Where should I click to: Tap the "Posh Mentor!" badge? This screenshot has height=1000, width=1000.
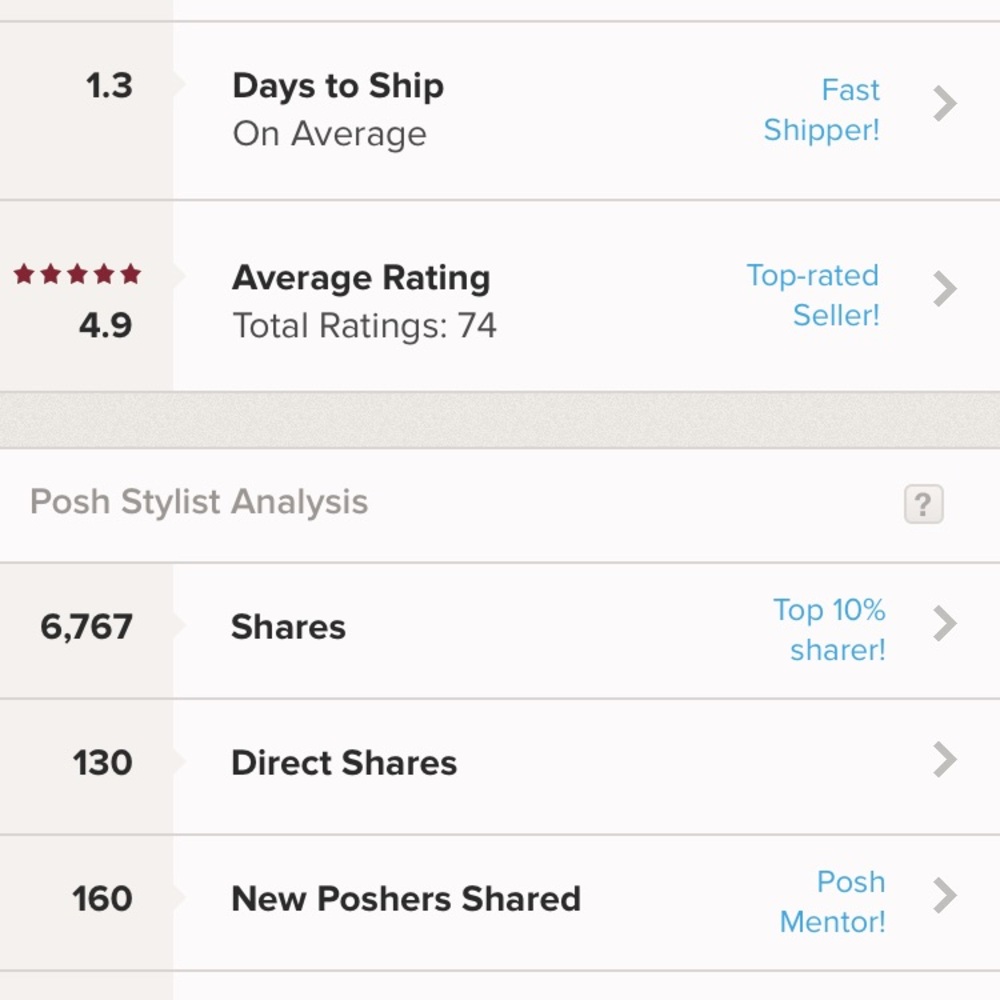tap(833, 901)
